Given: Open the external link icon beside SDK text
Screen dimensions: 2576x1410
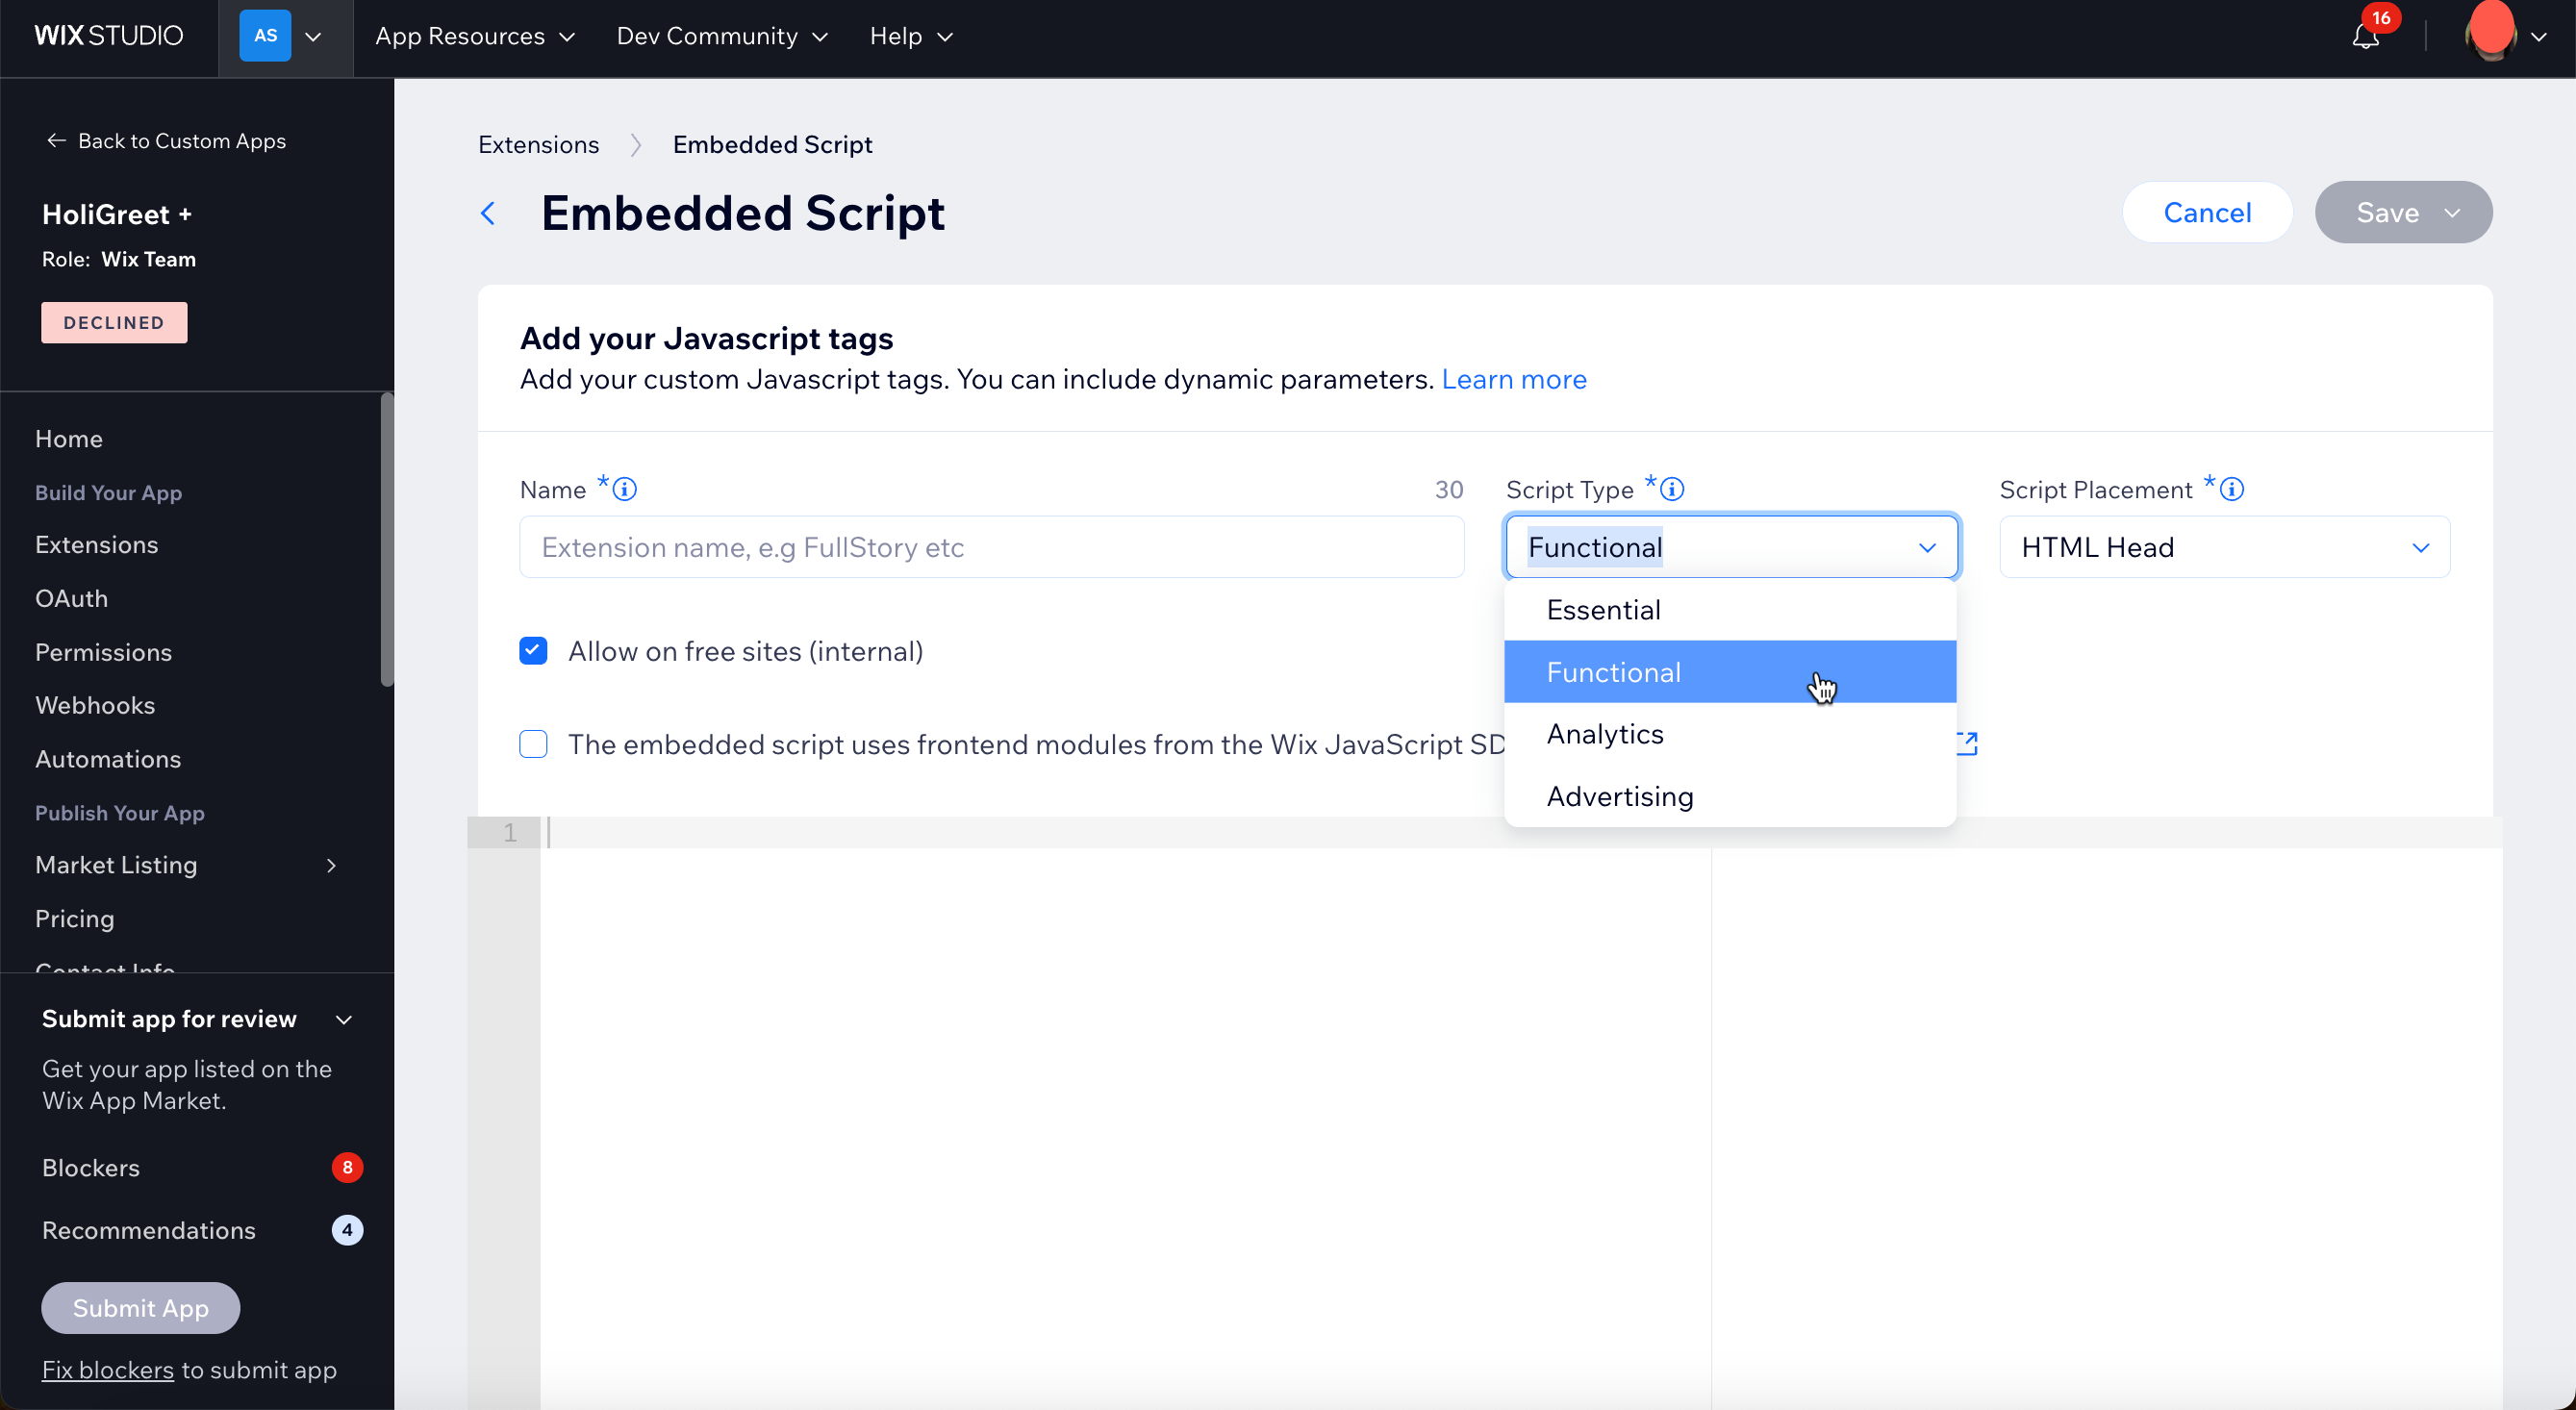Looking at the screenshot, I should pos(1967,743).
